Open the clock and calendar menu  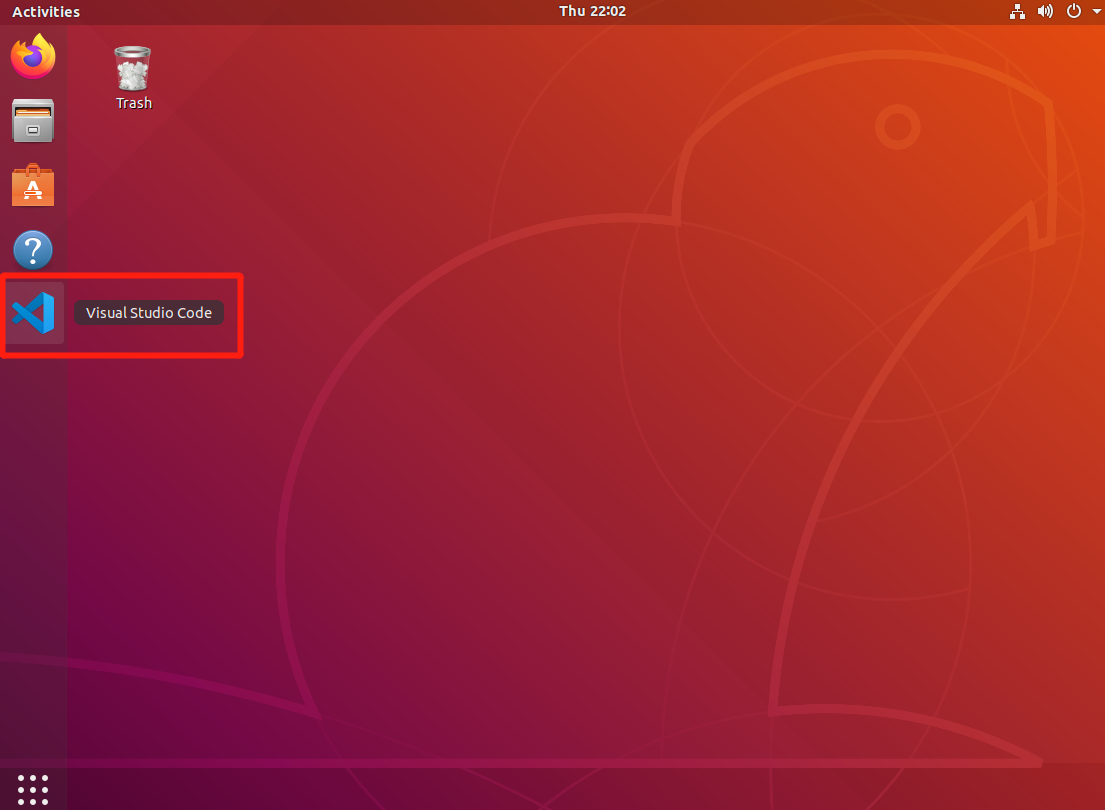[x=592, y=11]
